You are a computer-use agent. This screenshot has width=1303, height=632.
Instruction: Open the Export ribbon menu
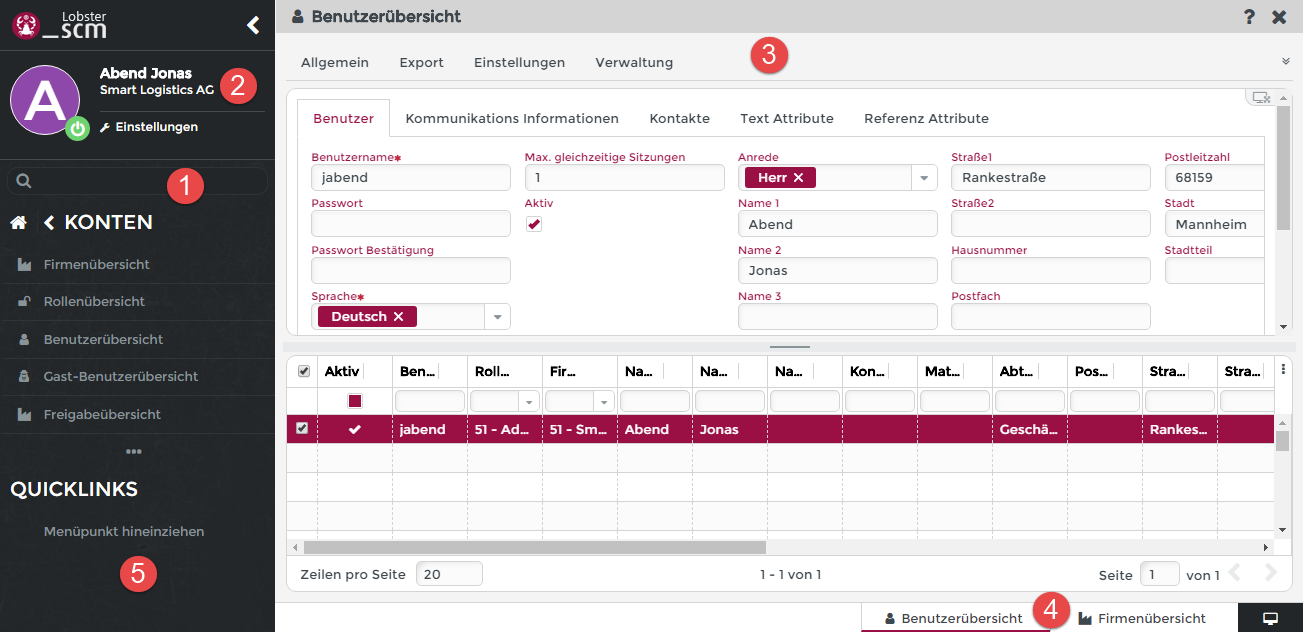point(421,62)
